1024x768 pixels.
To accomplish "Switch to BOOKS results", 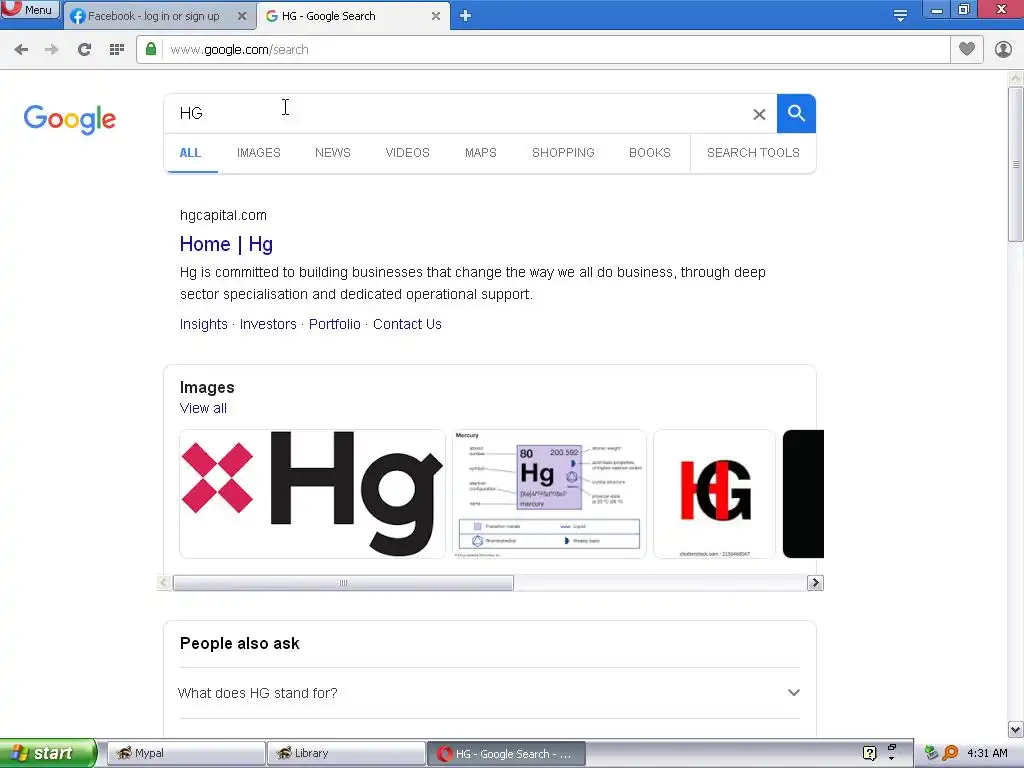I will (650, 153).
